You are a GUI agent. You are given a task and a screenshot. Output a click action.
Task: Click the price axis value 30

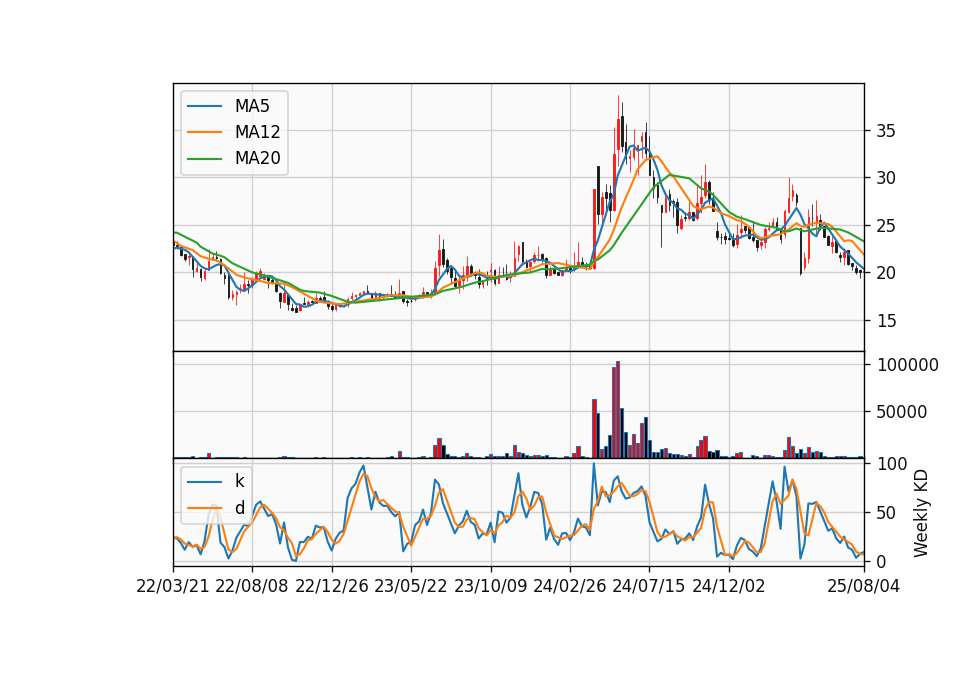(886, 178)
